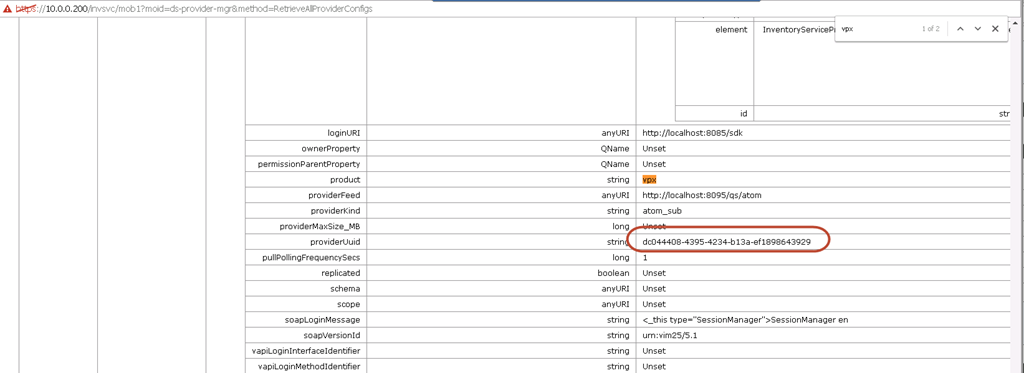Click providerMaxSize_MB property label
This screenshot has height=373, width=1024.
click(320, 226)
